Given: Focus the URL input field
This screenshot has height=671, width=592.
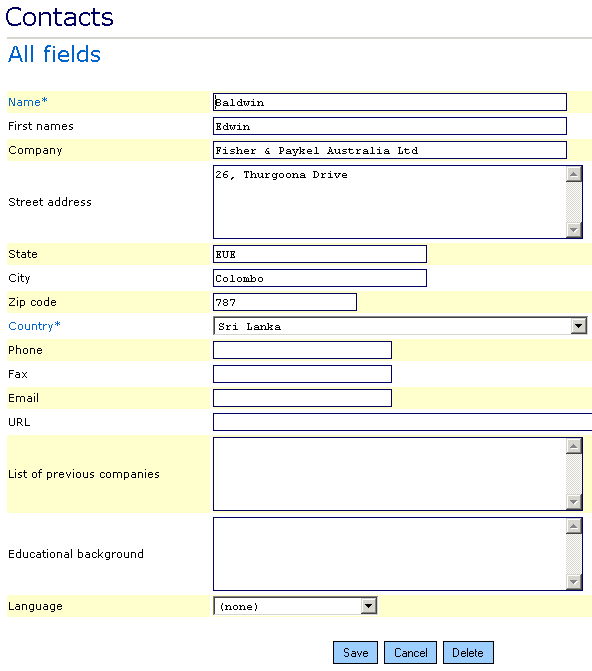Looking at the screenshot, I should 402,422.
